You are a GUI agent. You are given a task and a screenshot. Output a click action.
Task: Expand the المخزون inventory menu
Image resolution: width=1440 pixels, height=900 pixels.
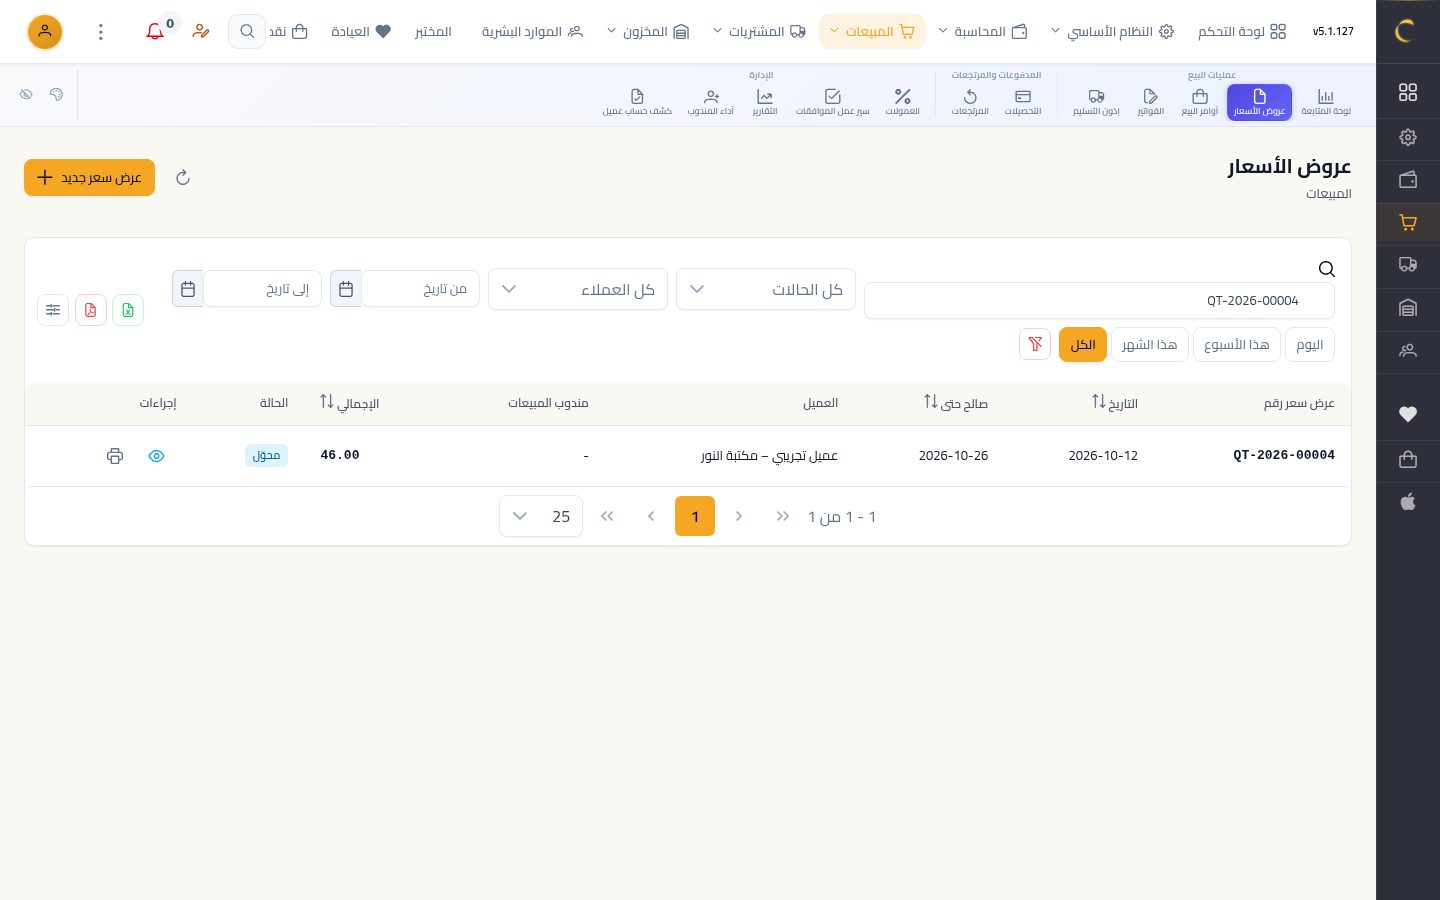(x=648, y=32)
